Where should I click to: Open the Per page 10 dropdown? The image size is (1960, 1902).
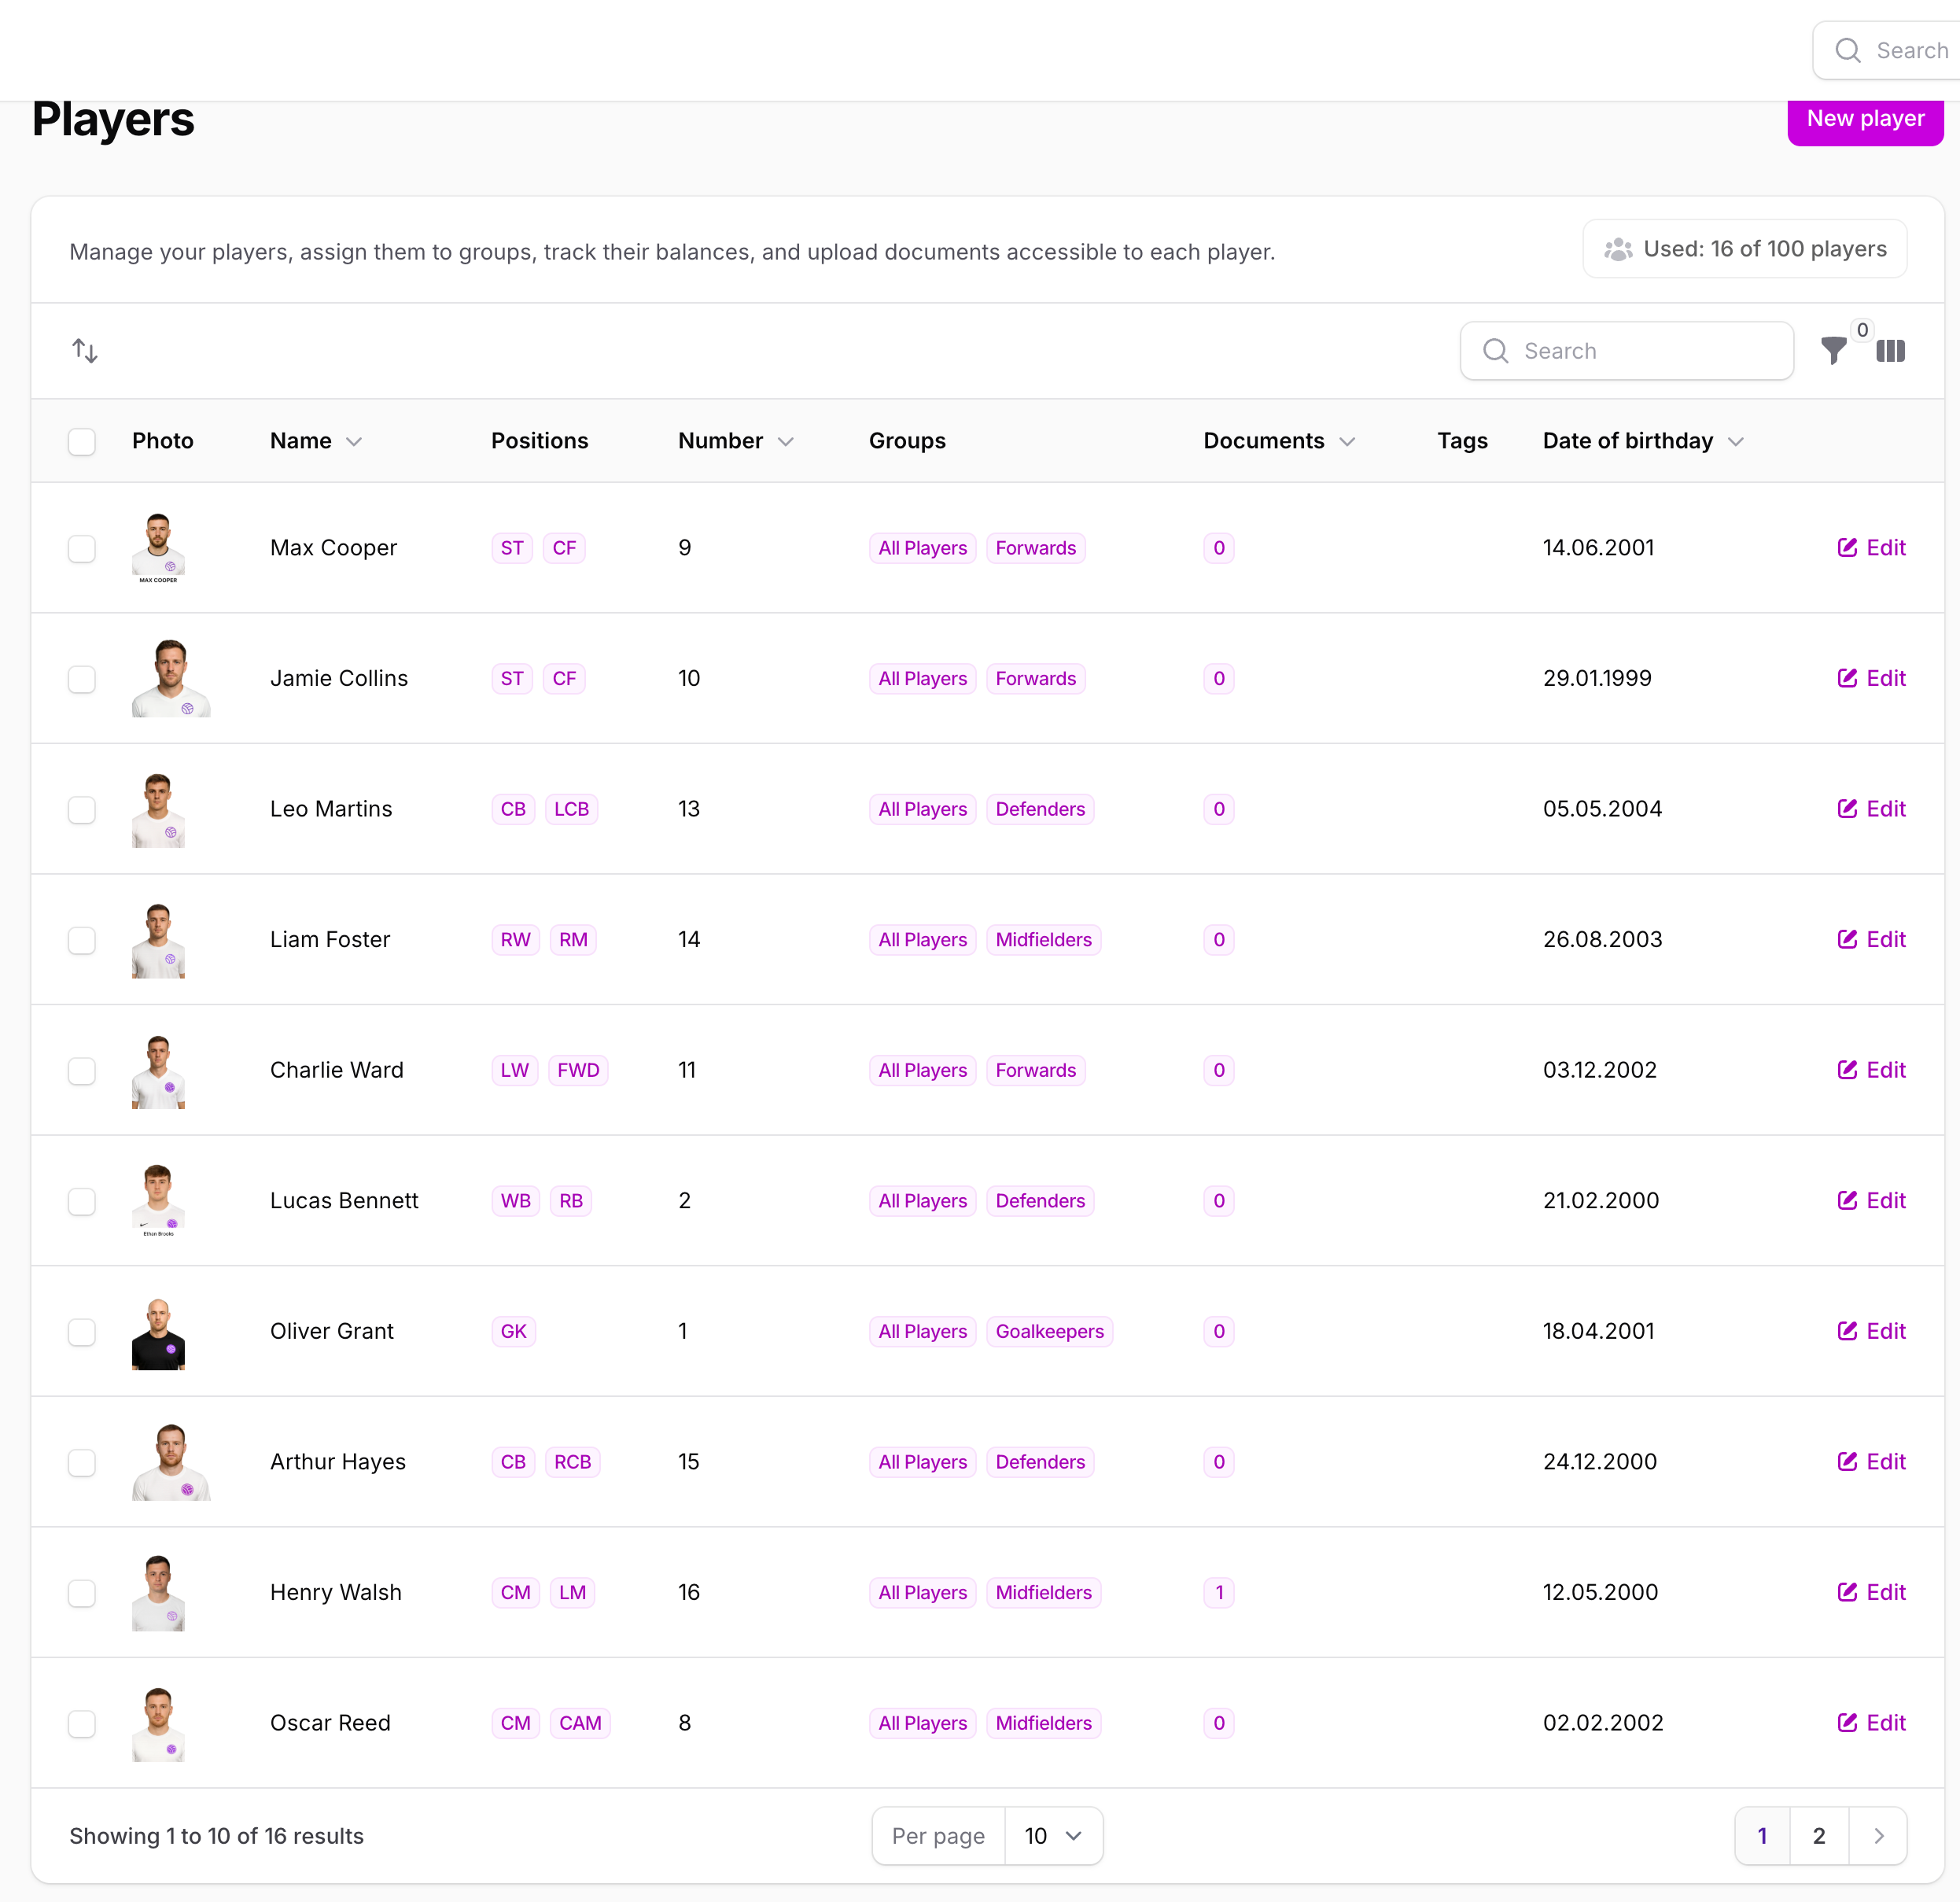point(1052,1836)
